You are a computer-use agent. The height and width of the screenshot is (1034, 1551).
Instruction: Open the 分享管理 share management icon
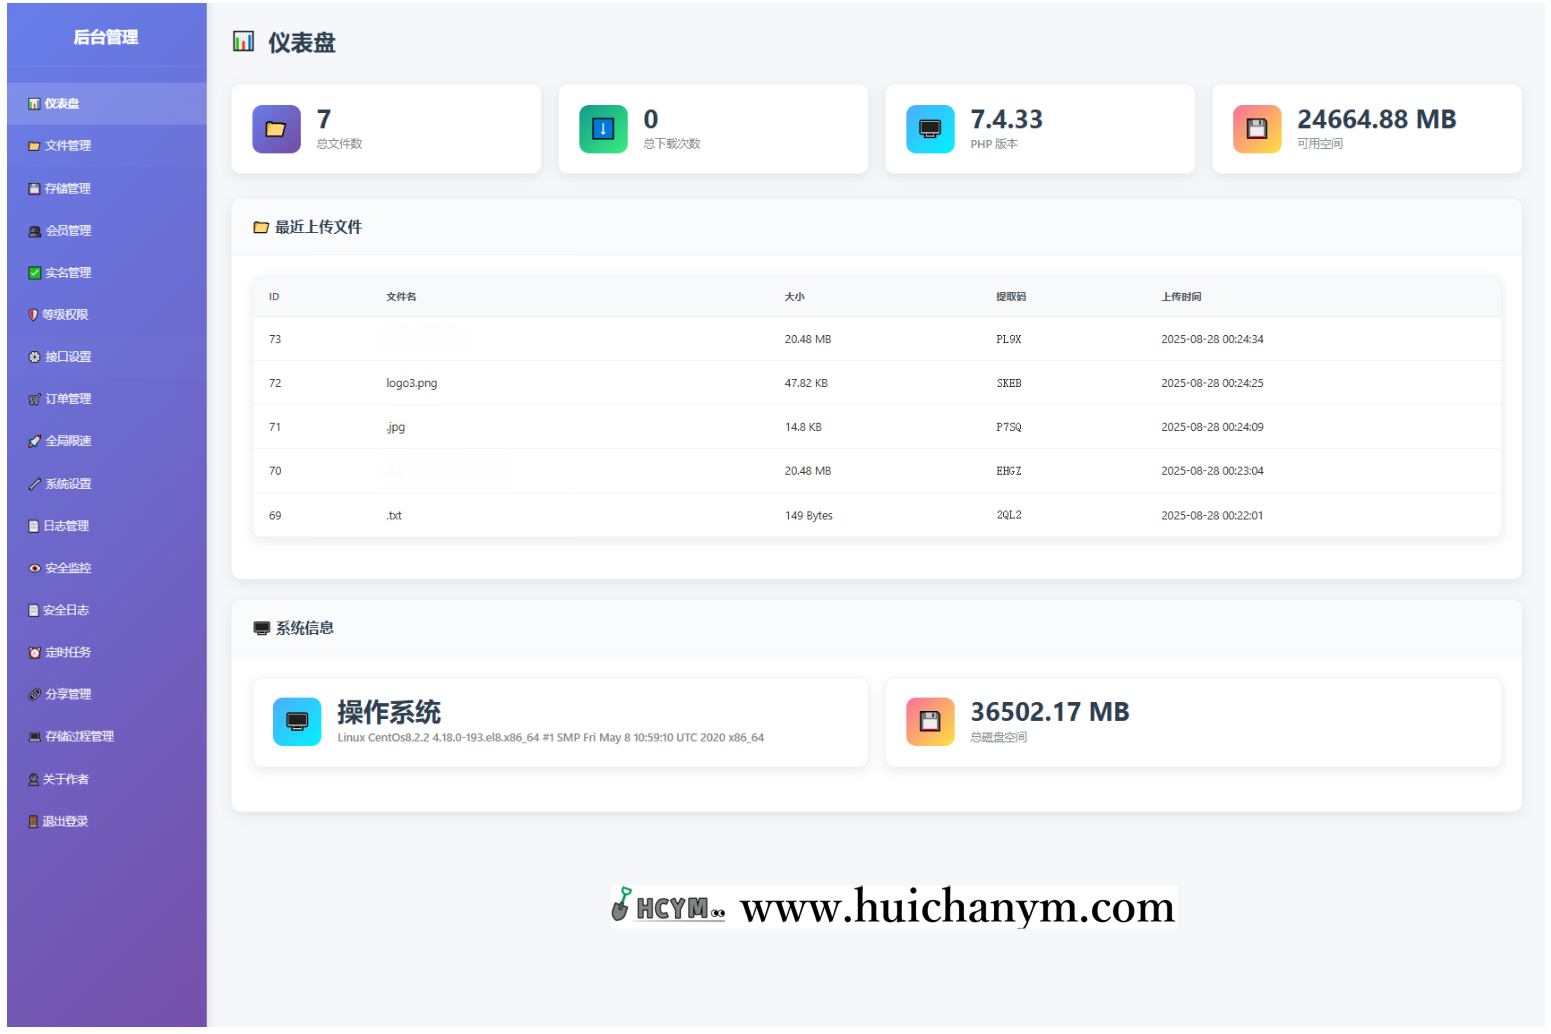32,693
